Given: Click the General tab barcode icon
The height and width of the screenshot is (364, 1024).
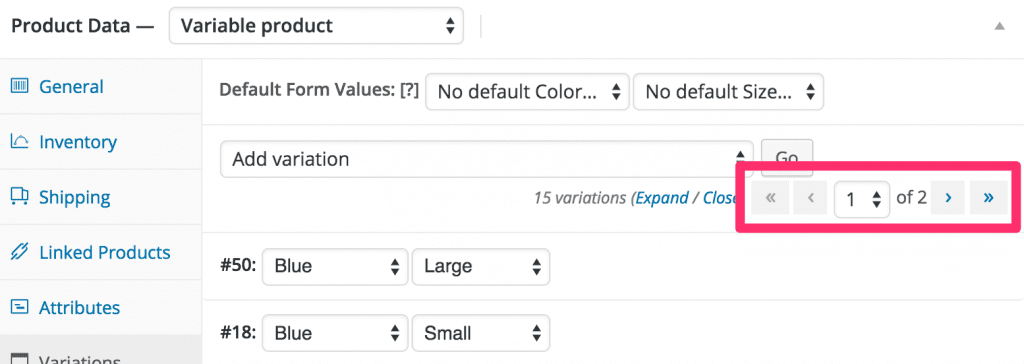Looking at the screenshot, I should tap(20, 86).
